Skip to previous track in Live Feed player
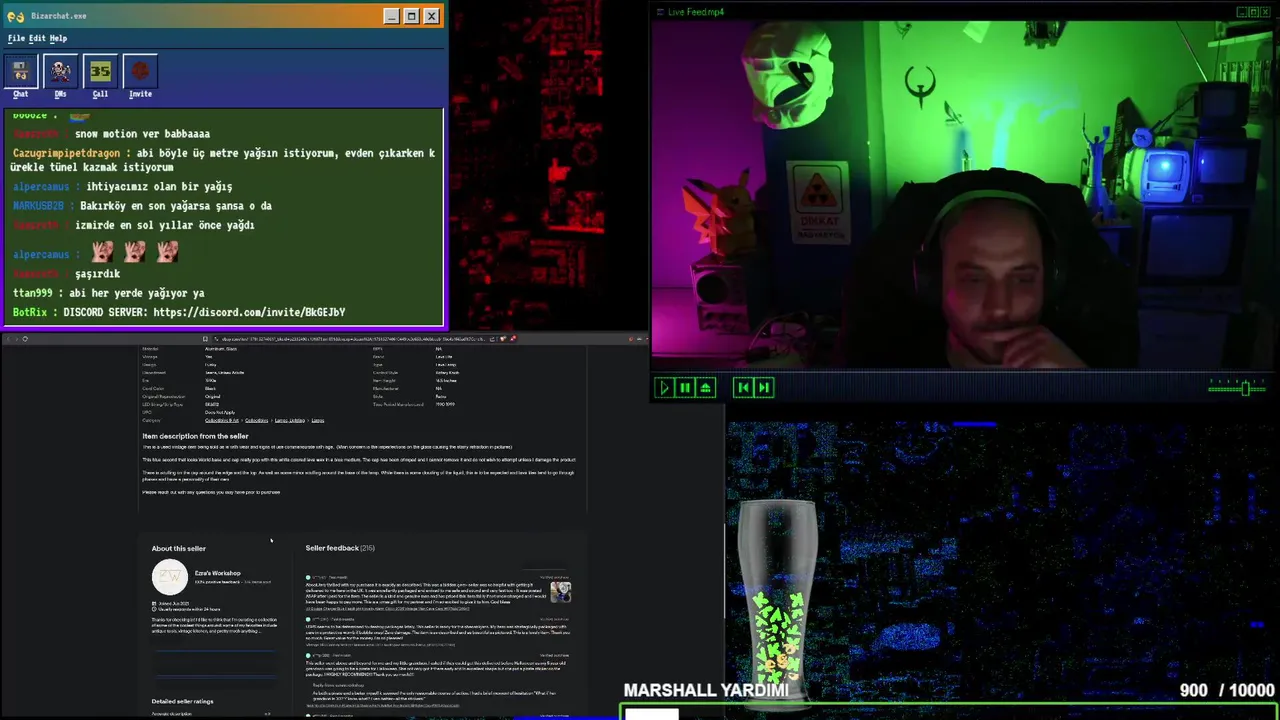 tap(743, 387)
